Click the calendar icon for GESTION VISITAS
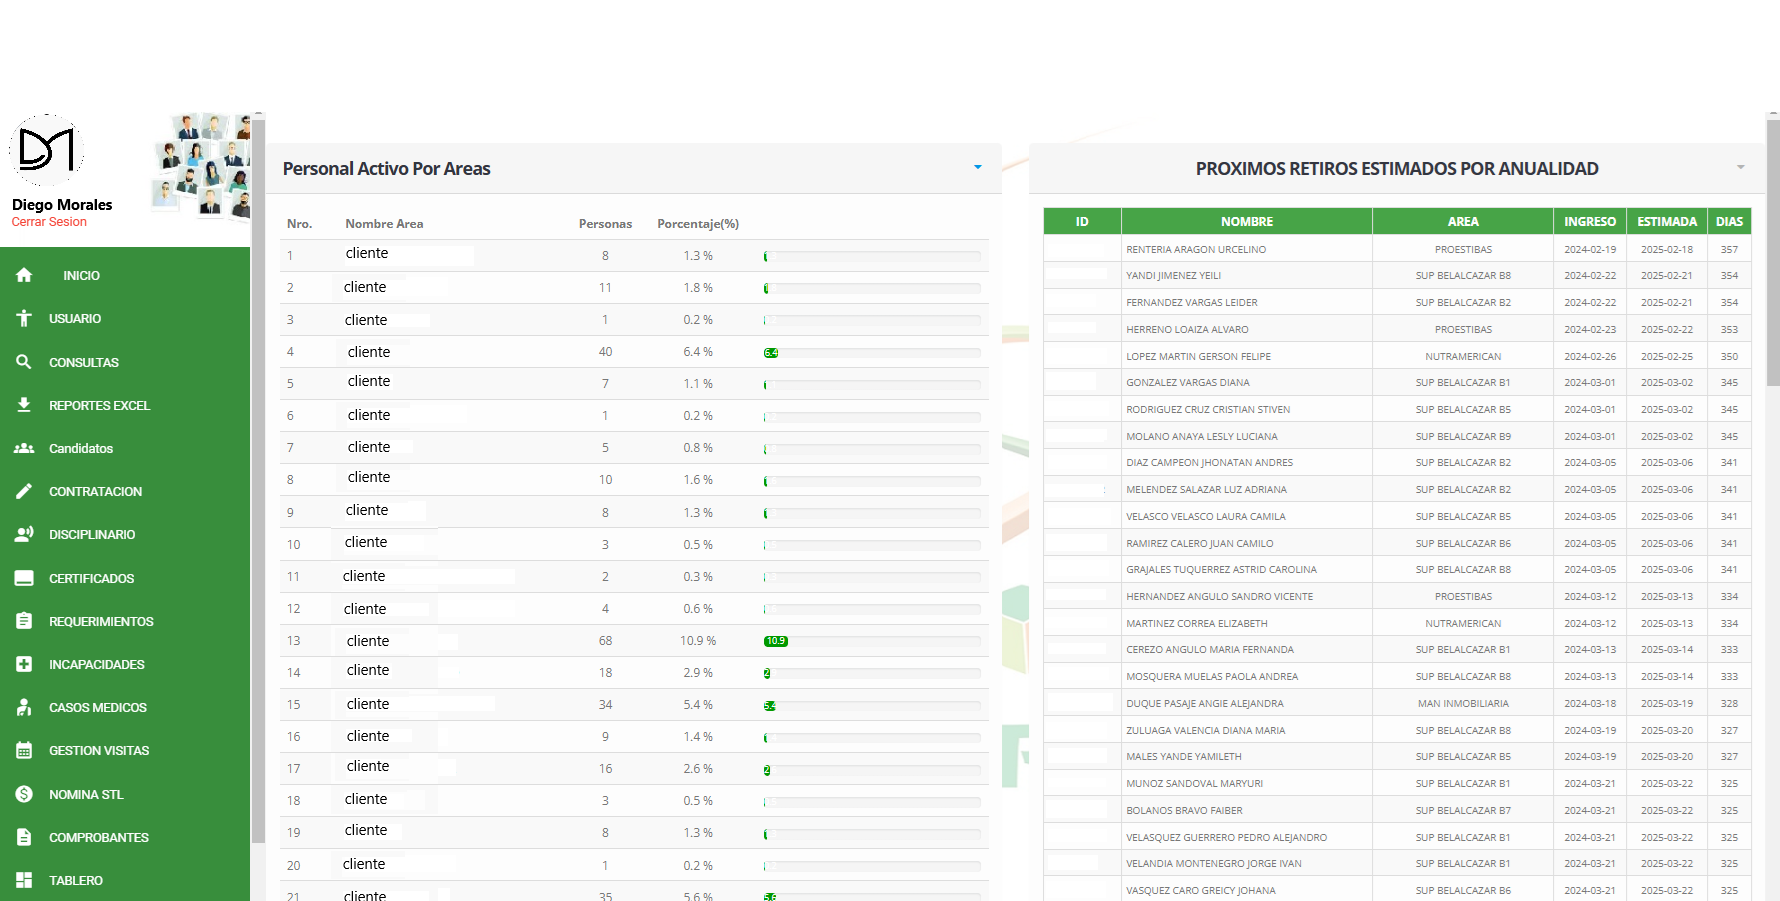 24,750
